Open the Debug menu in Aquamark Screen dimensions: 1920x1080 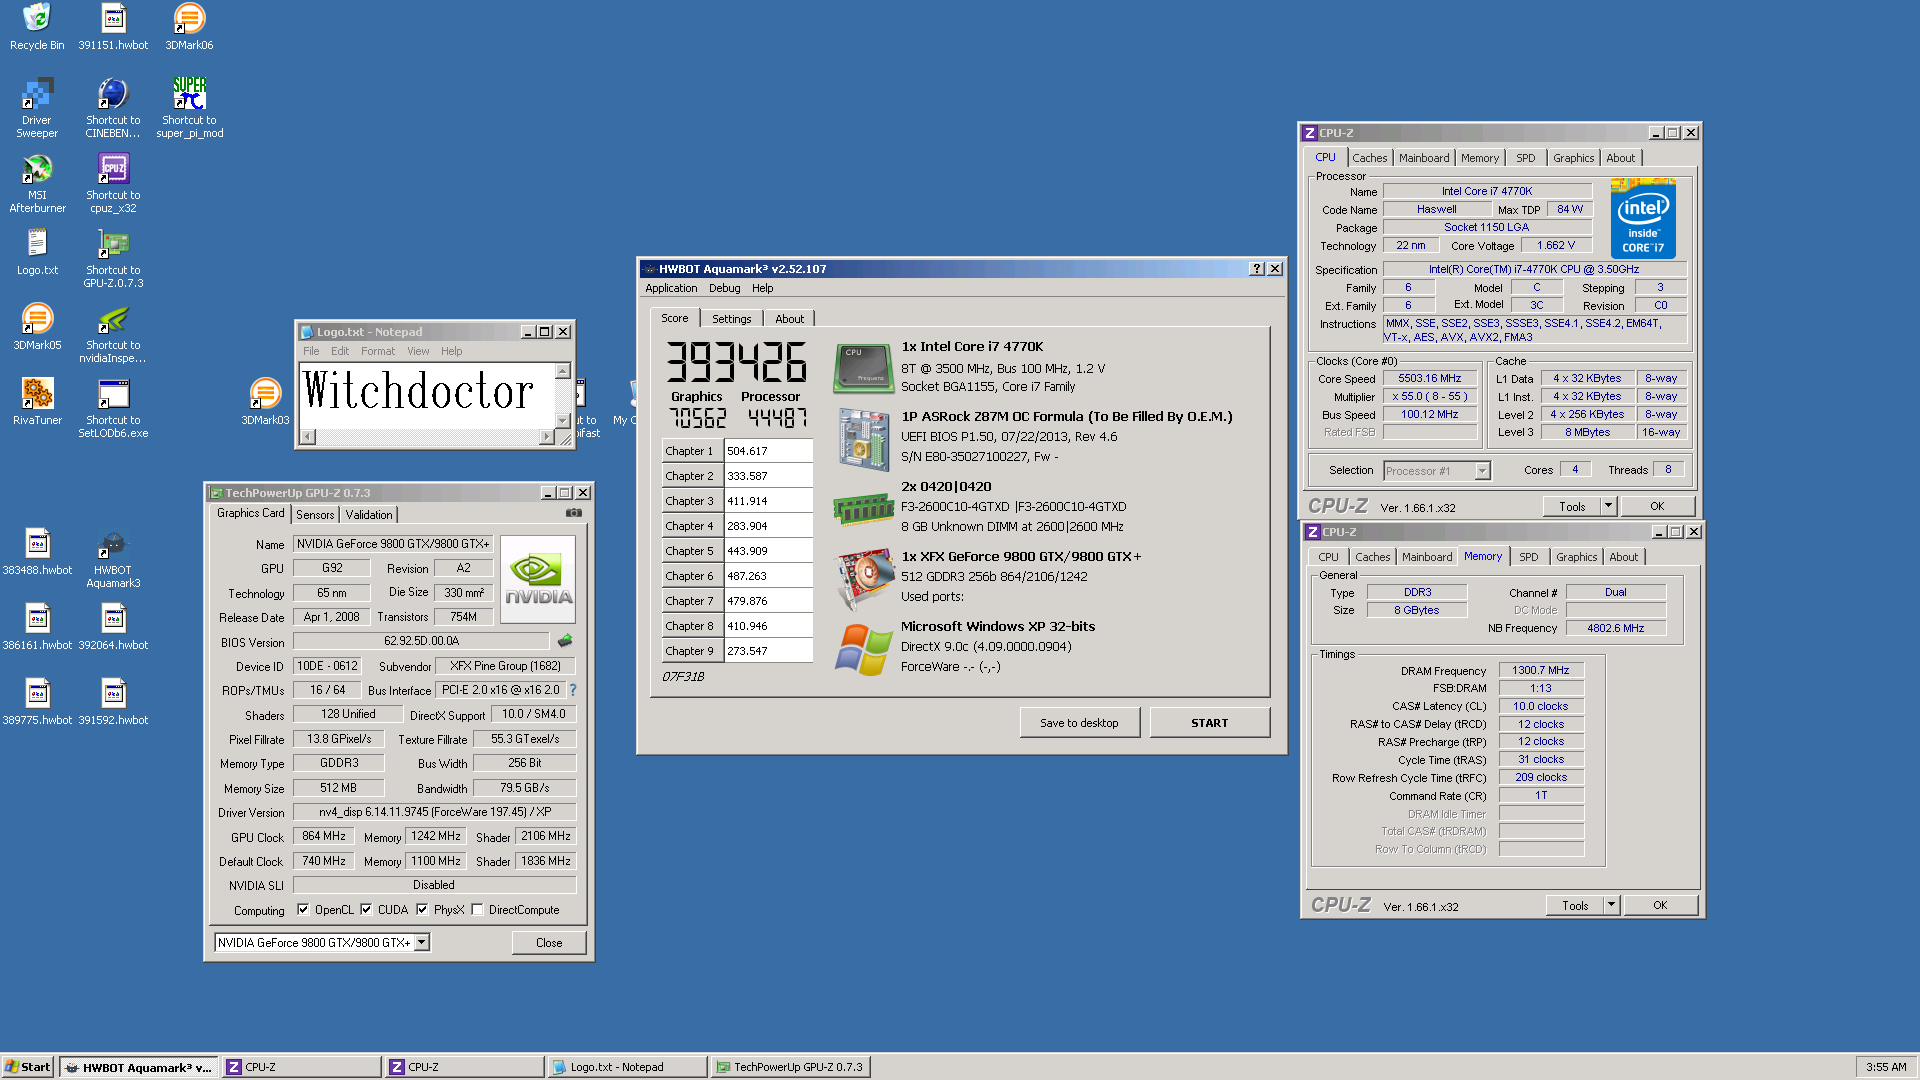724,288
